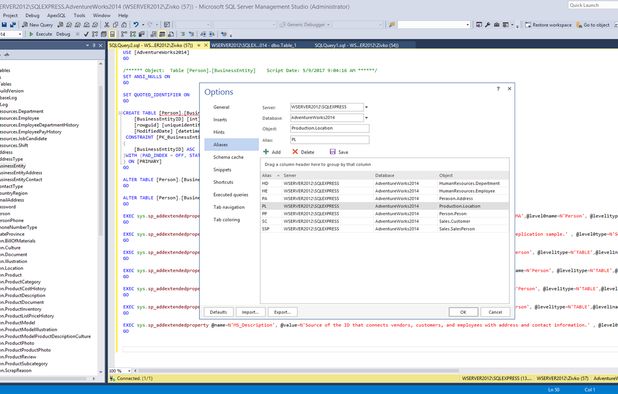Open the window layout icon dropdown arrow
The width and height of the screenshot is (618, 394).
tap(512, 25)
